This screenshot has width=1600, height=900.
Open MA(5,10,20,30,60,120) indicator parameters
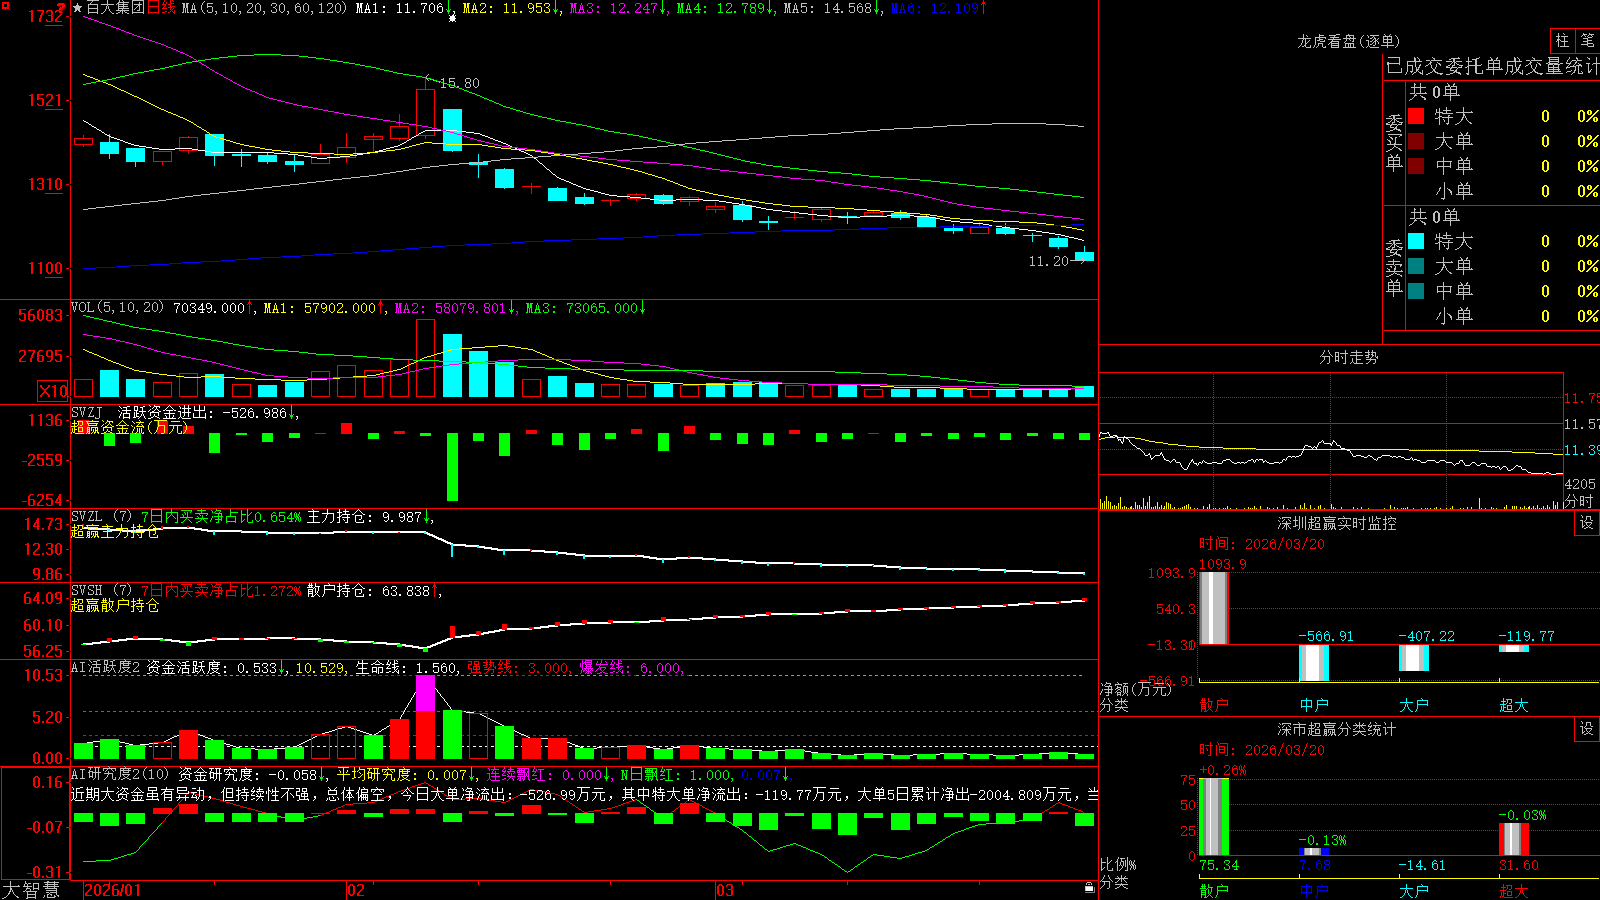tap(264, 8)
